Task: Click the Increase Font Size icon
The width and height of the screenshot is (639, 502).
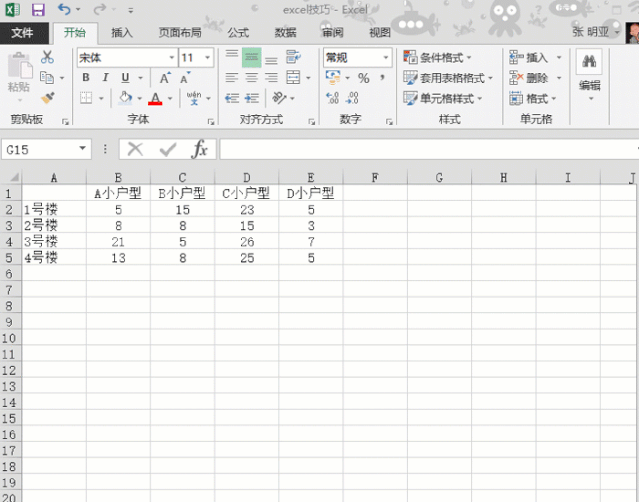Action: coord(165,78)
